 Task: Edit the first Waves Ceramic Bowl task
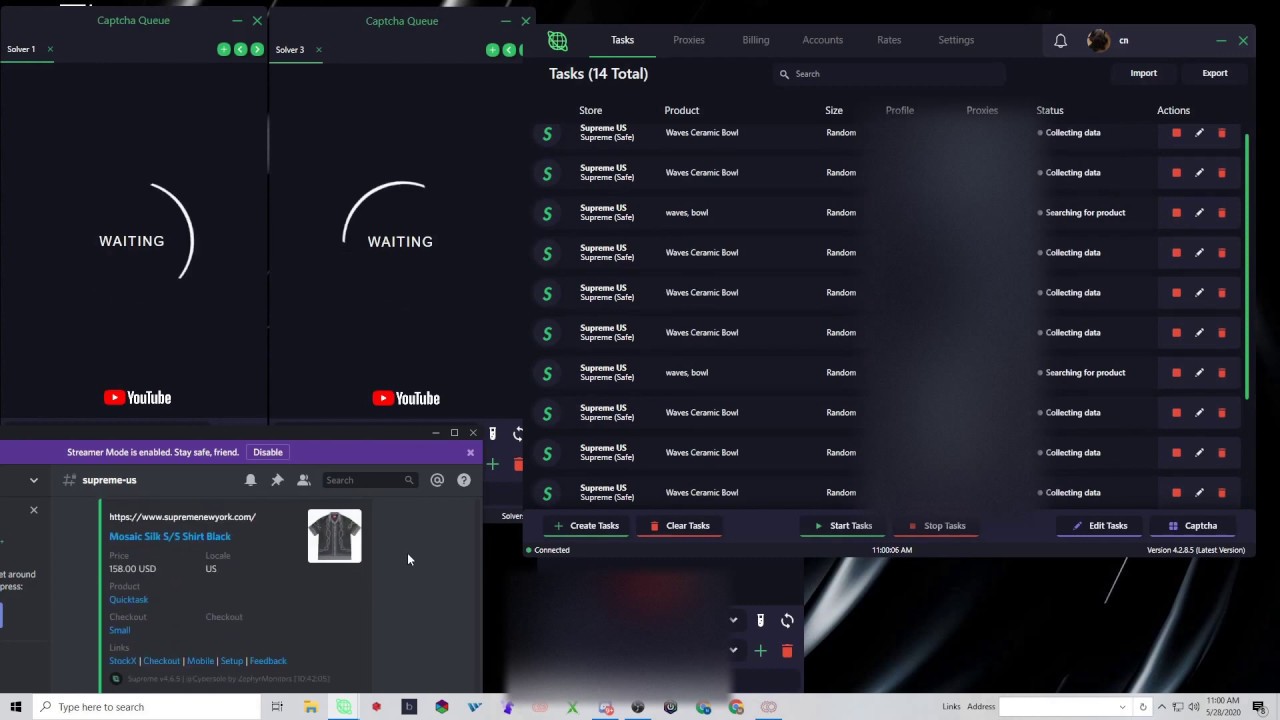pyautogui.click(x=1199, y=132)
